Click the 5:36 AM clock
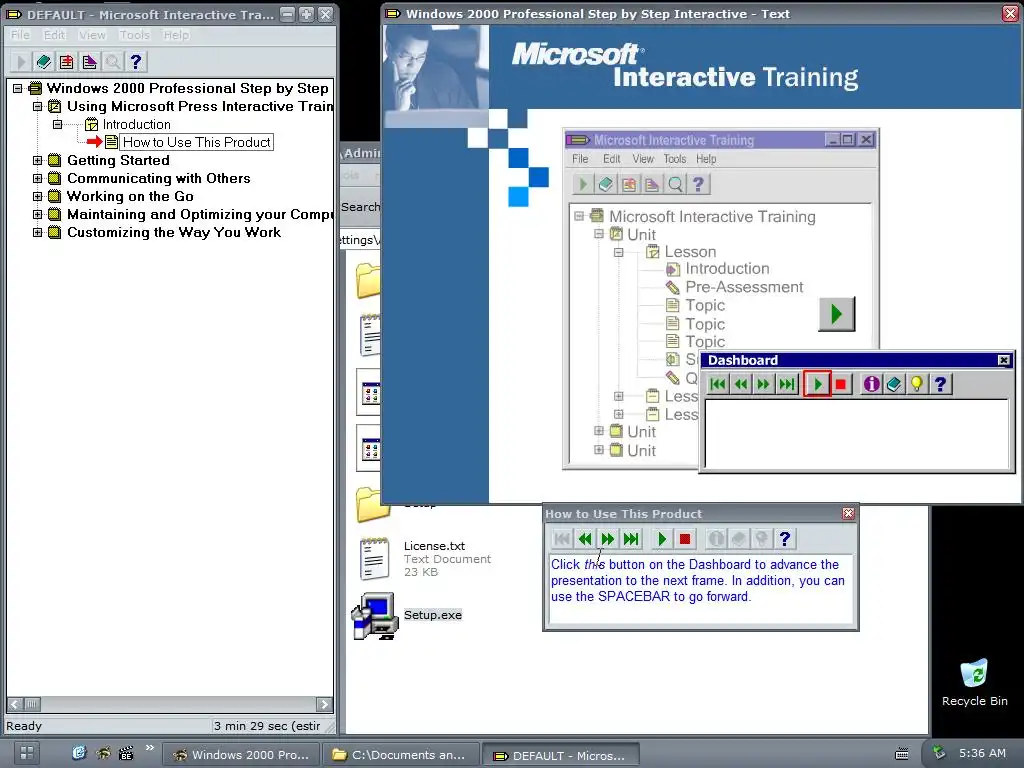The width and height of the screenshot is (1024, 768). [982, 753]
